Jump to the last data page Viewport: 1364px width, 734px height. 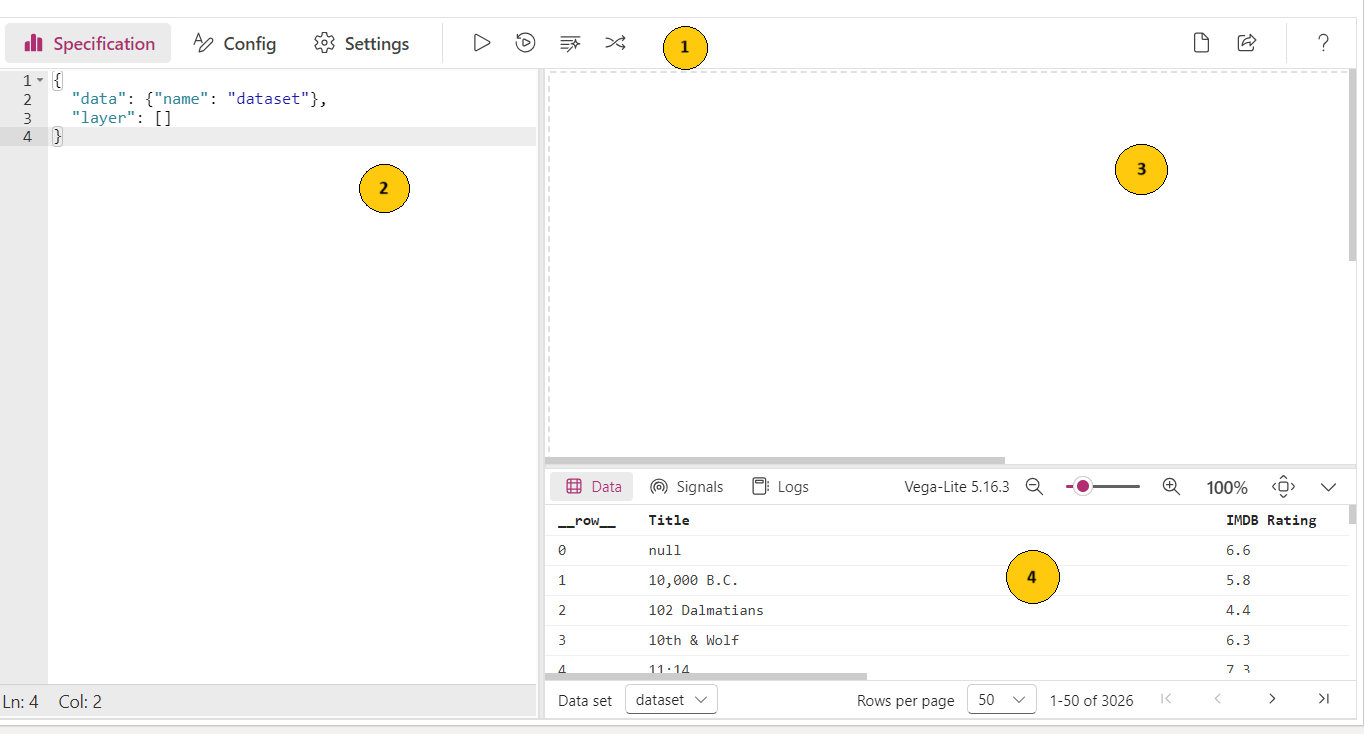tap(1323, 699)
